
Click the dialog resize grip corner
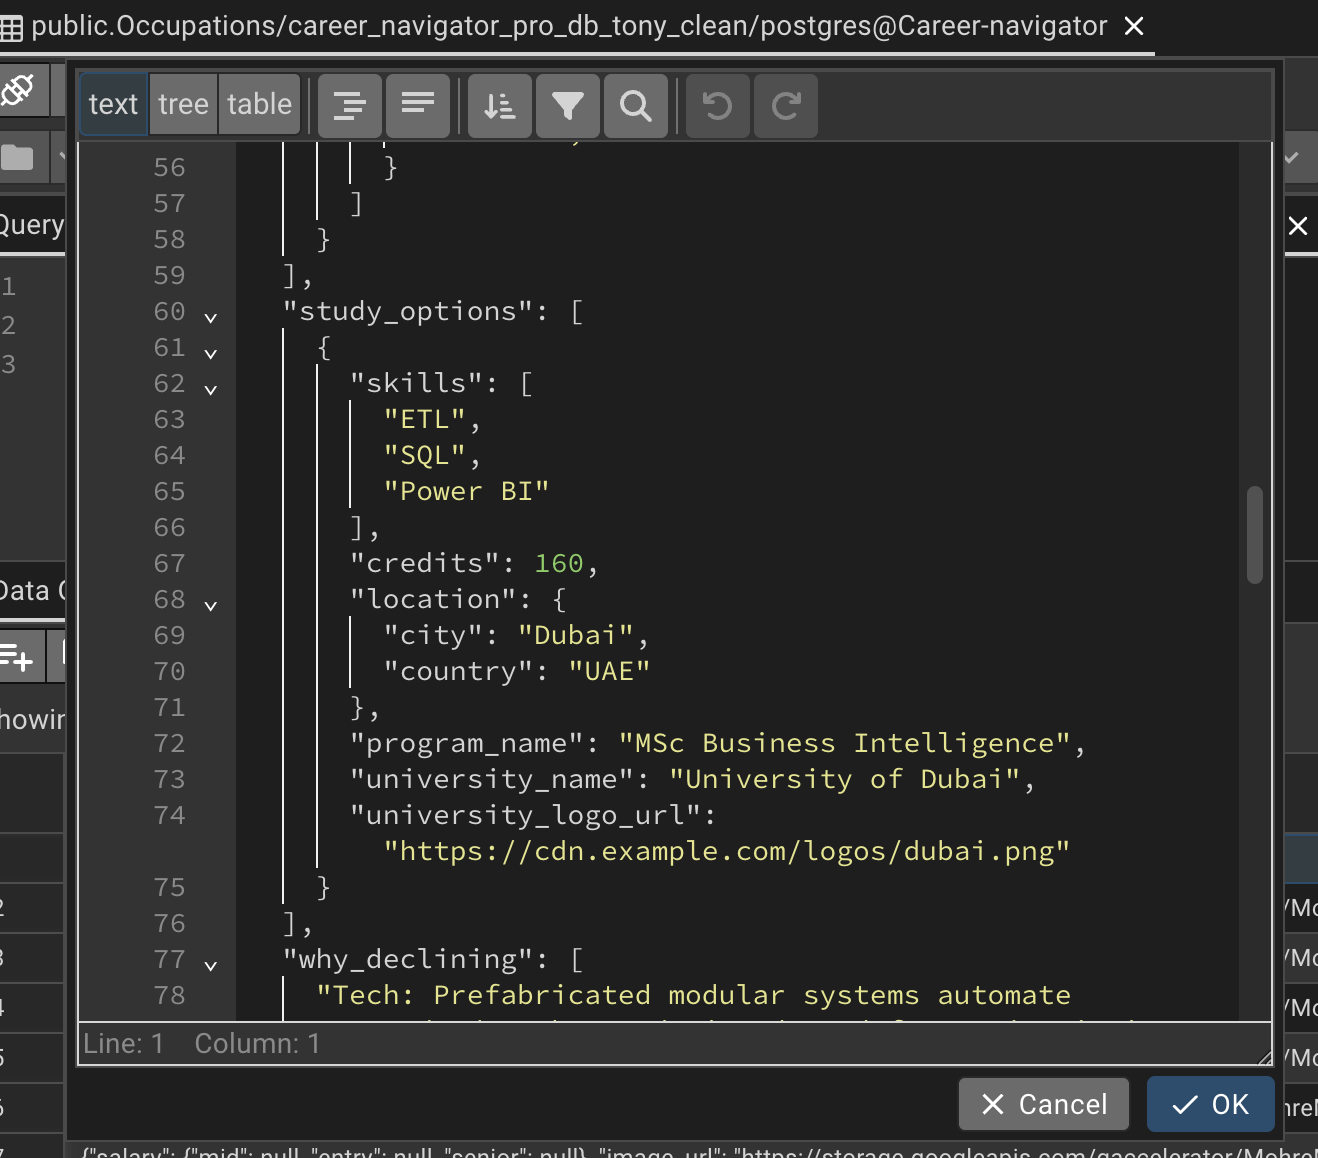[x=1265, y=1057]
